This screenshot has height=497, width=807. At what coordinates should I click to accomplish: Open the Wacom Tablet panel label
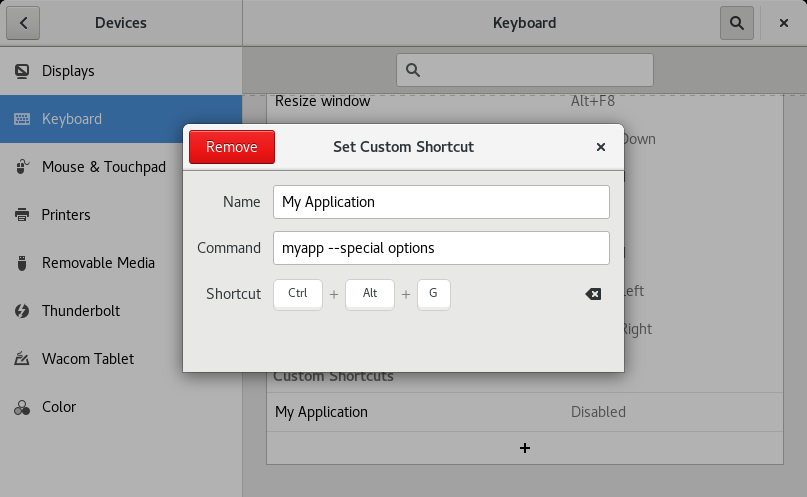click(x=87, y=359)
